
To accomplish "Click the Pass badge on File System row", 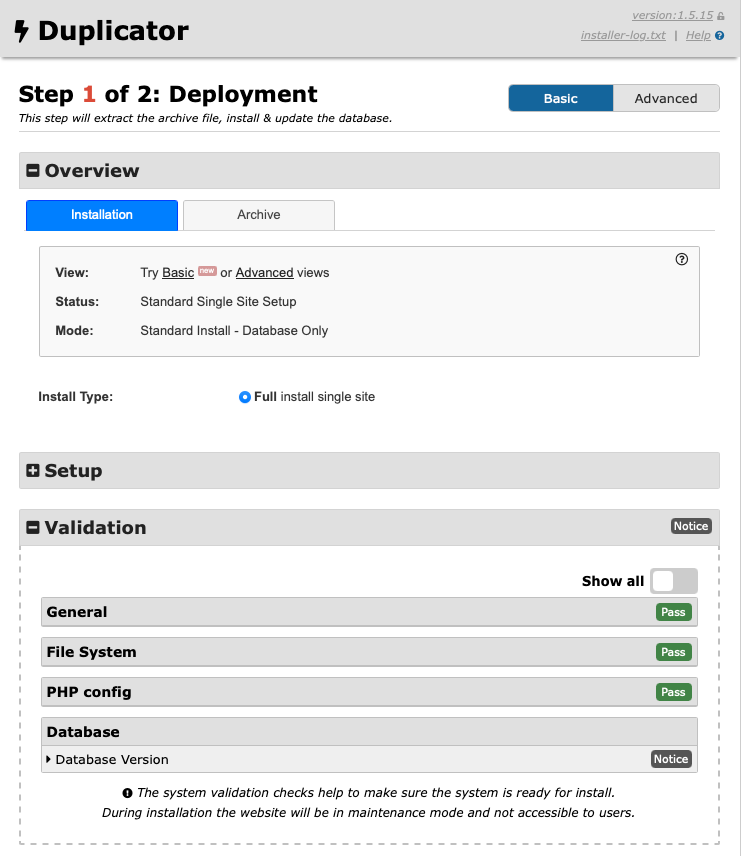I will (x=673, y=652).
